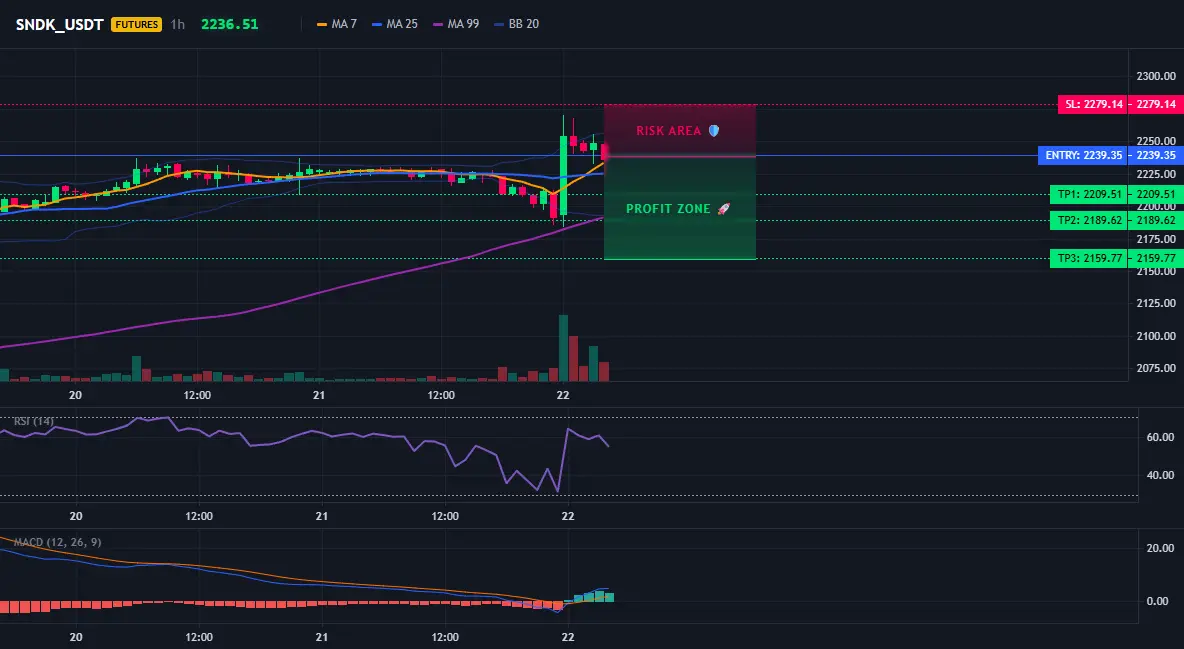Toggle the BB 20 legend item

coord(516,24)
